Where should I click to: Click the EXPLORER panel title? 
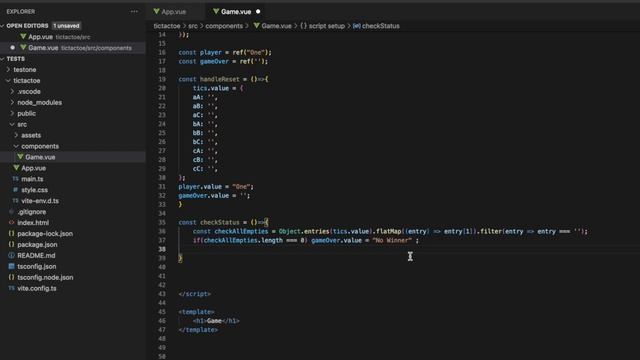pos(21,11)
